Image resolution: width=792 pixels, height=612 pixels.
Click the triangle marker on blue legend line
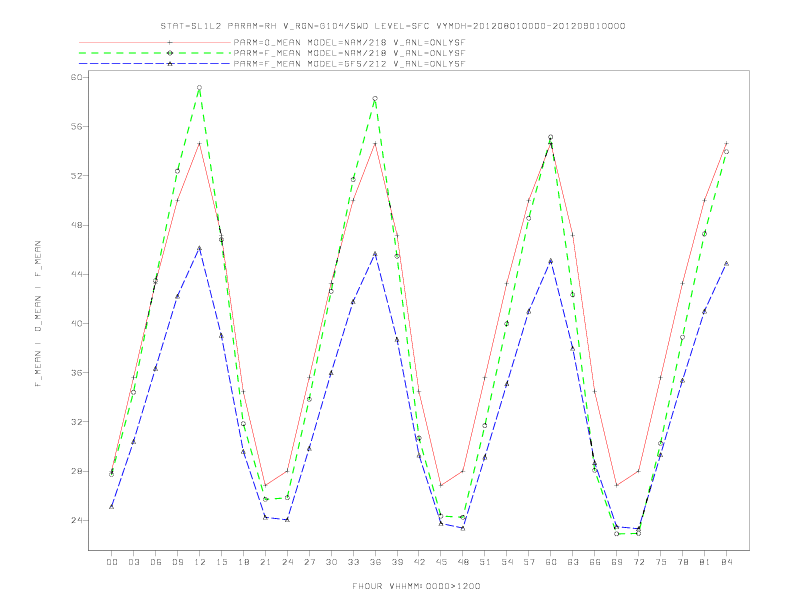170,64
